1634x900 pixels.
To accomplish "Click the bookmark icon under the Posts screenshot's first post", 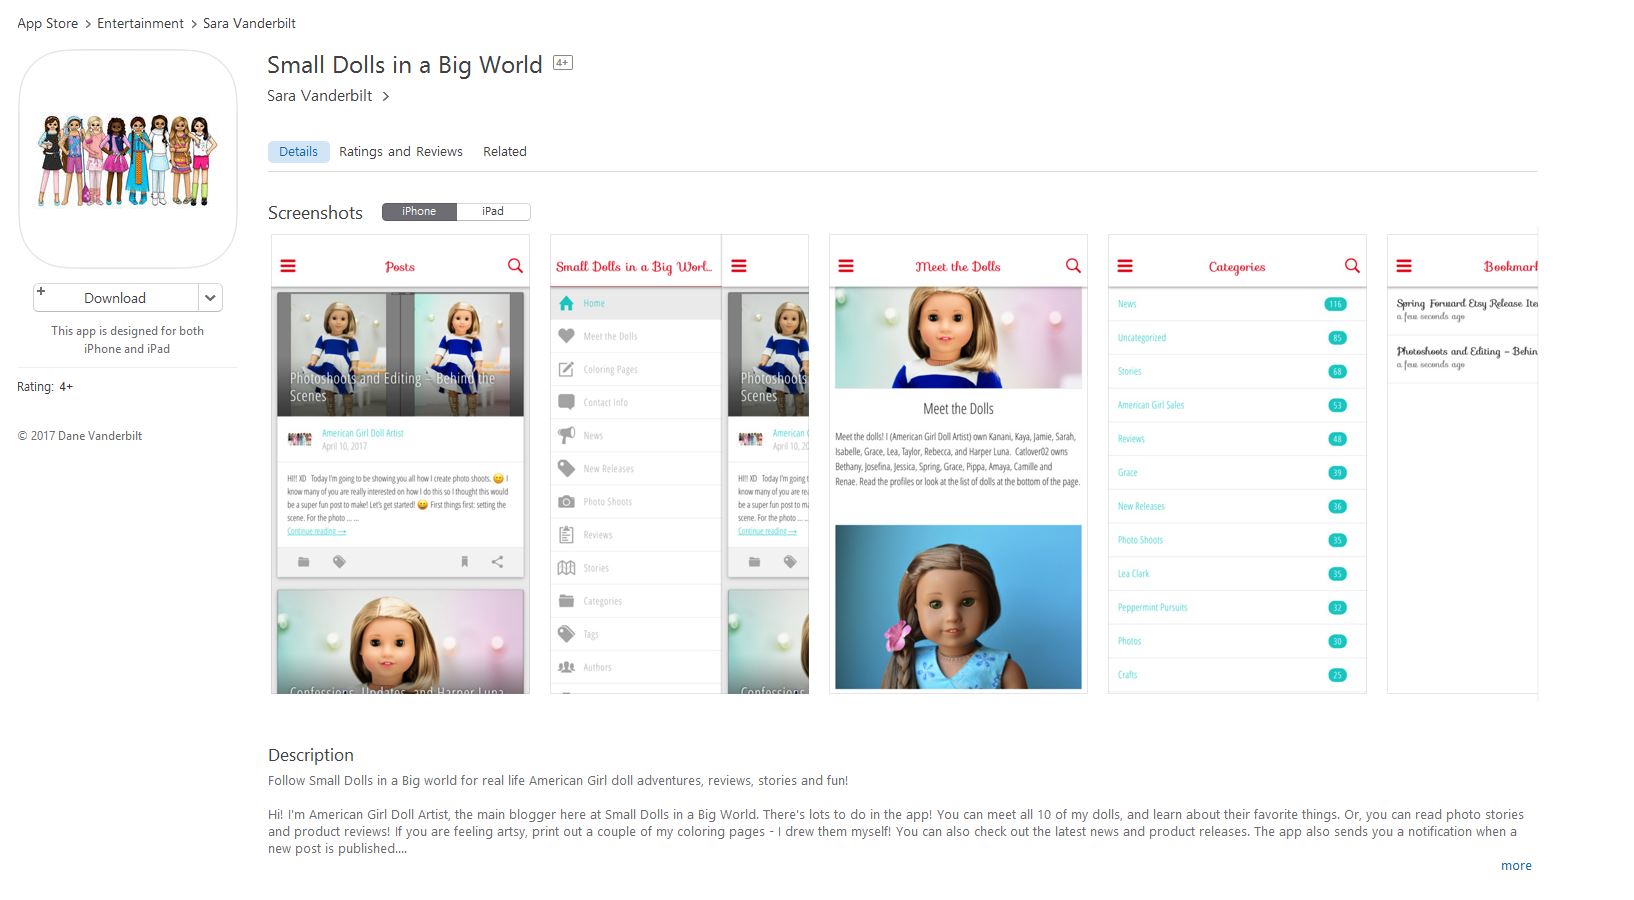I will coord(464,562).
